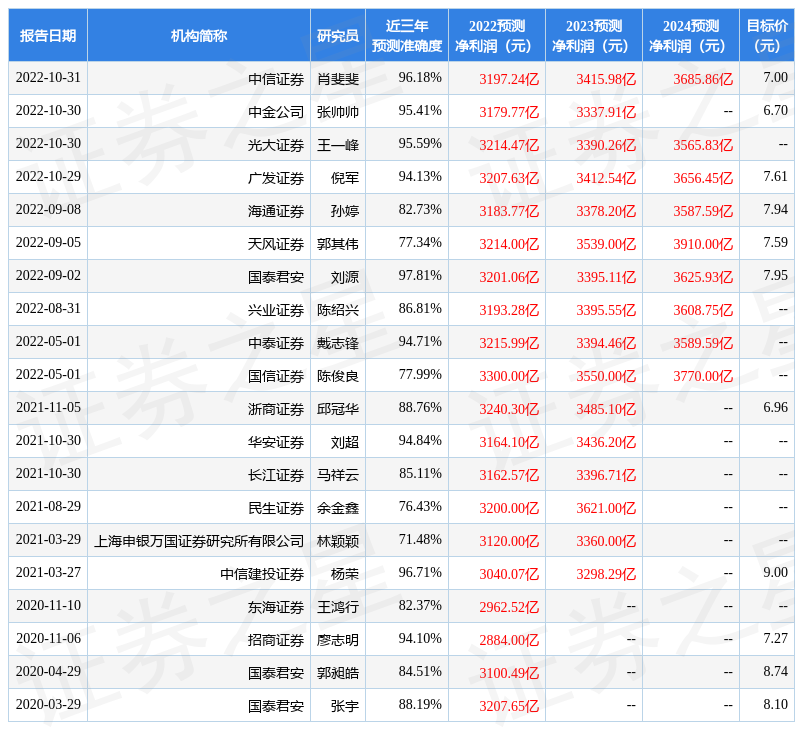Click the report date 2020-03-29

(x=48, y=704)
